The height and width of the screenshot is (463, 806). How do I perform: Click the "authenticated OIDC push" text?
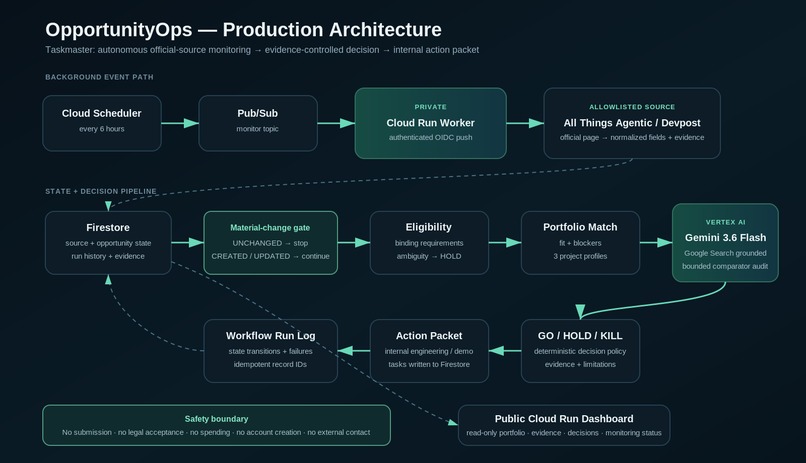tap(431, 137)
